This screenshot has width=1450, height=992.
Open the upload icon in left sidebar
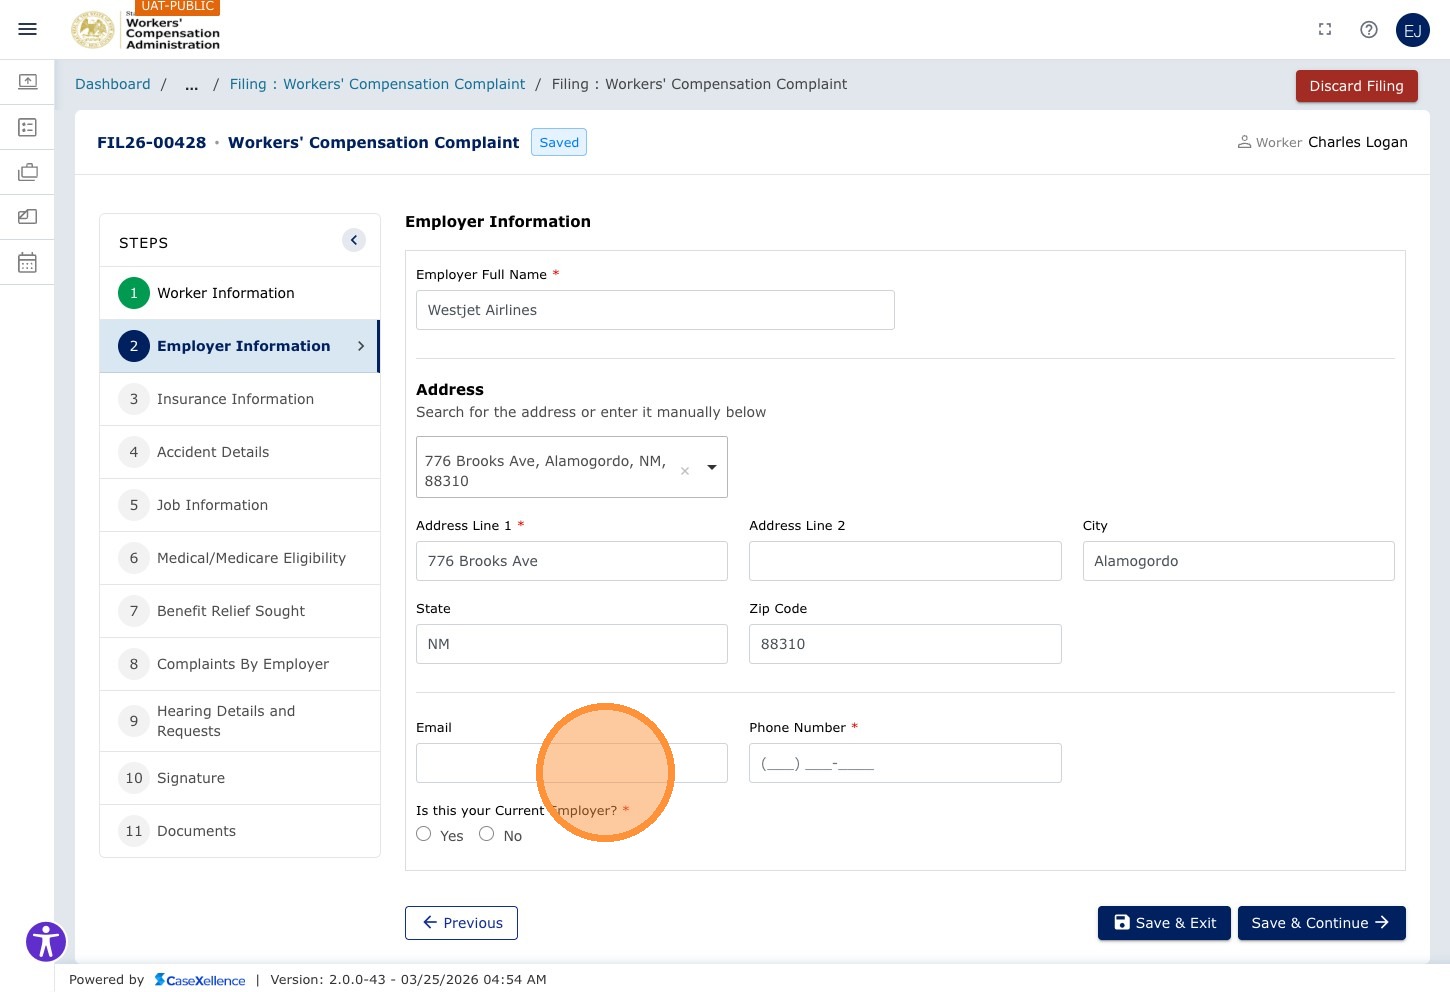(28, 81)
